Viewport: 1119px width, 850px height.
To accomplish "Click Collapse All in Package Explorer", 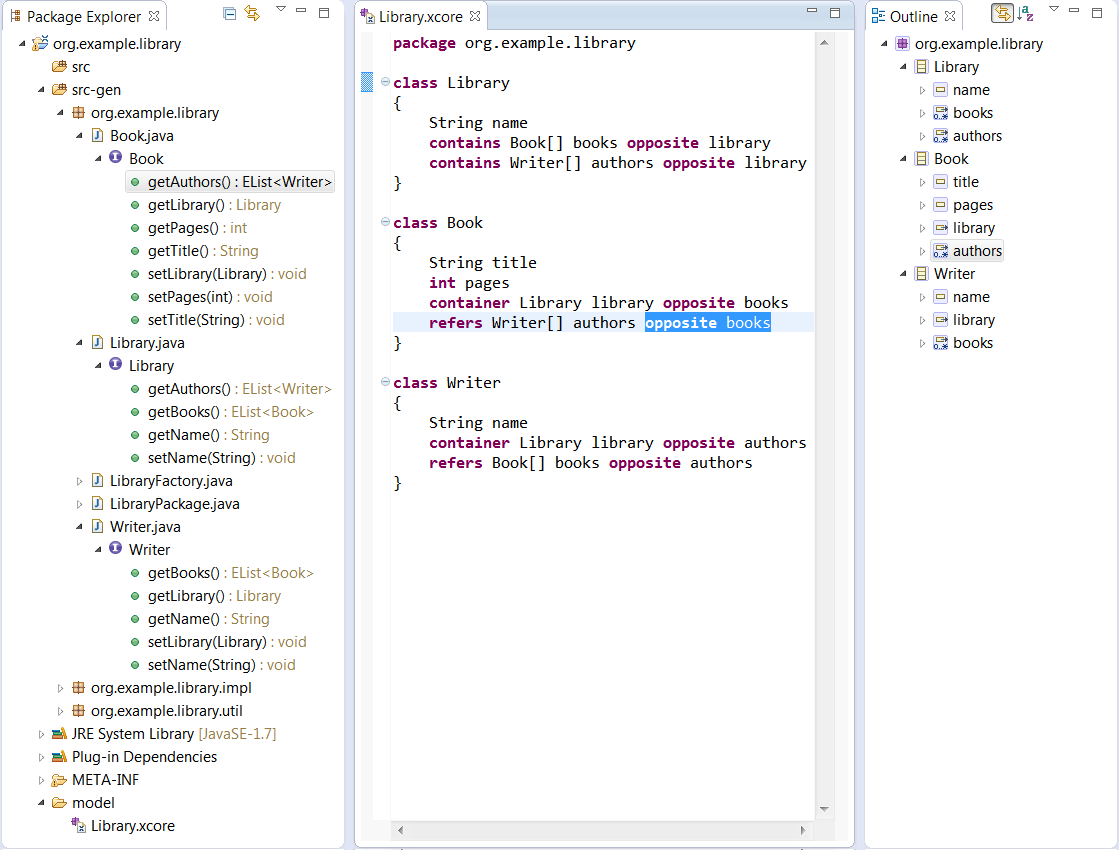I will (x=230, y=14).
